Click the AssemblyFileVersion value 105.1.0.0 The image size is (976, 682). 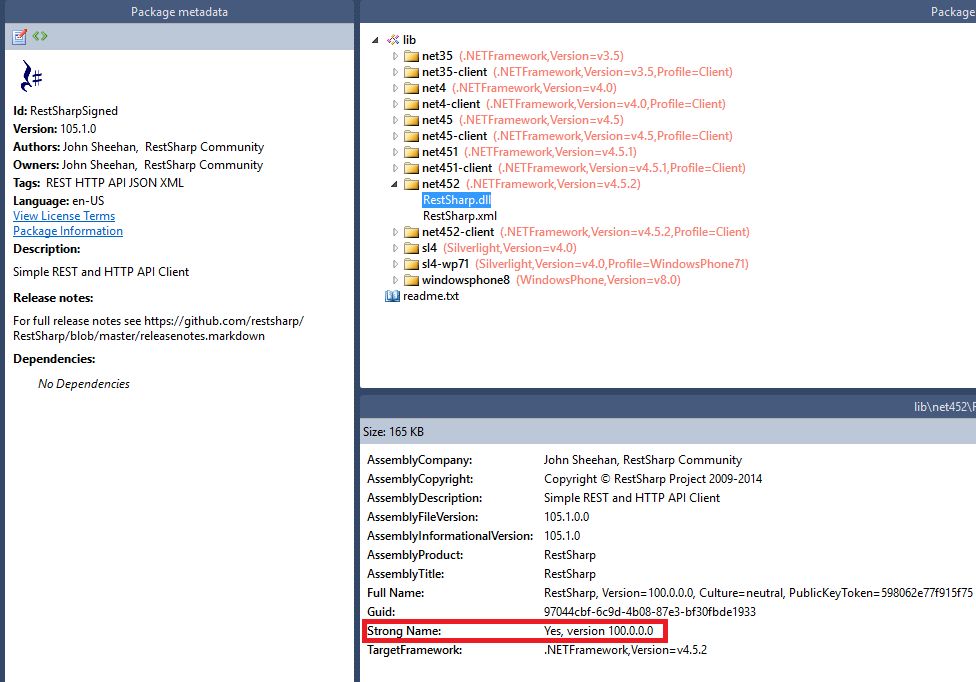point(566,517)
